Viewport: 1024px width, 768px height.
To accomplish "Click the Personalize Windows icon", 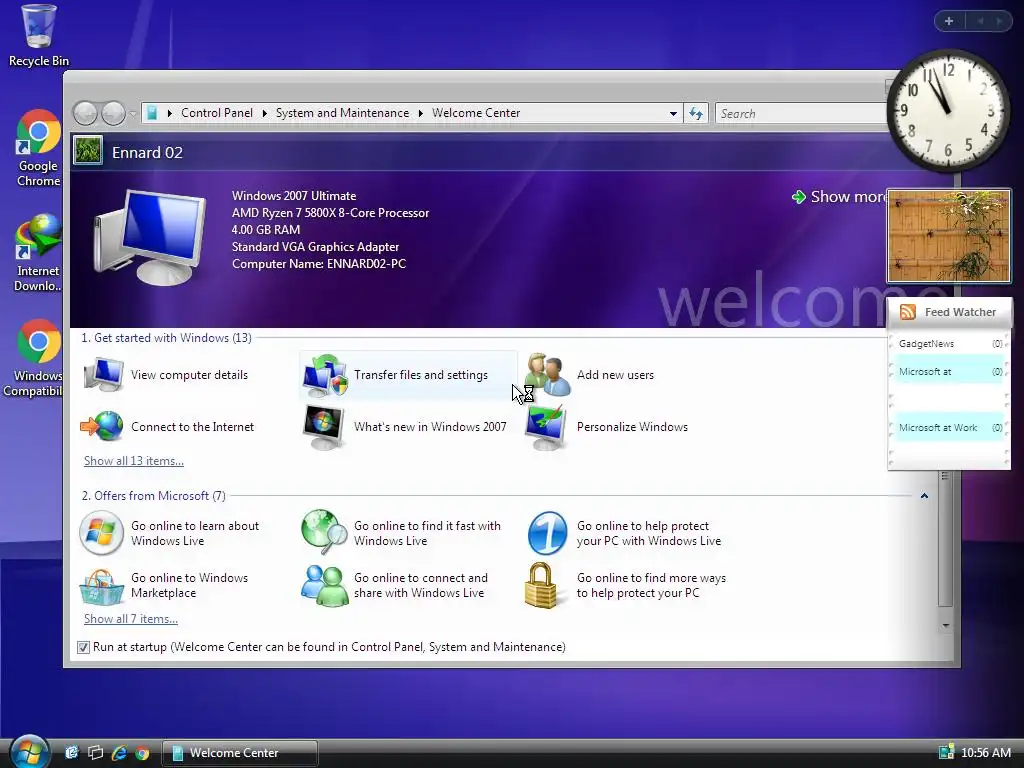I will tap(546, 426).
